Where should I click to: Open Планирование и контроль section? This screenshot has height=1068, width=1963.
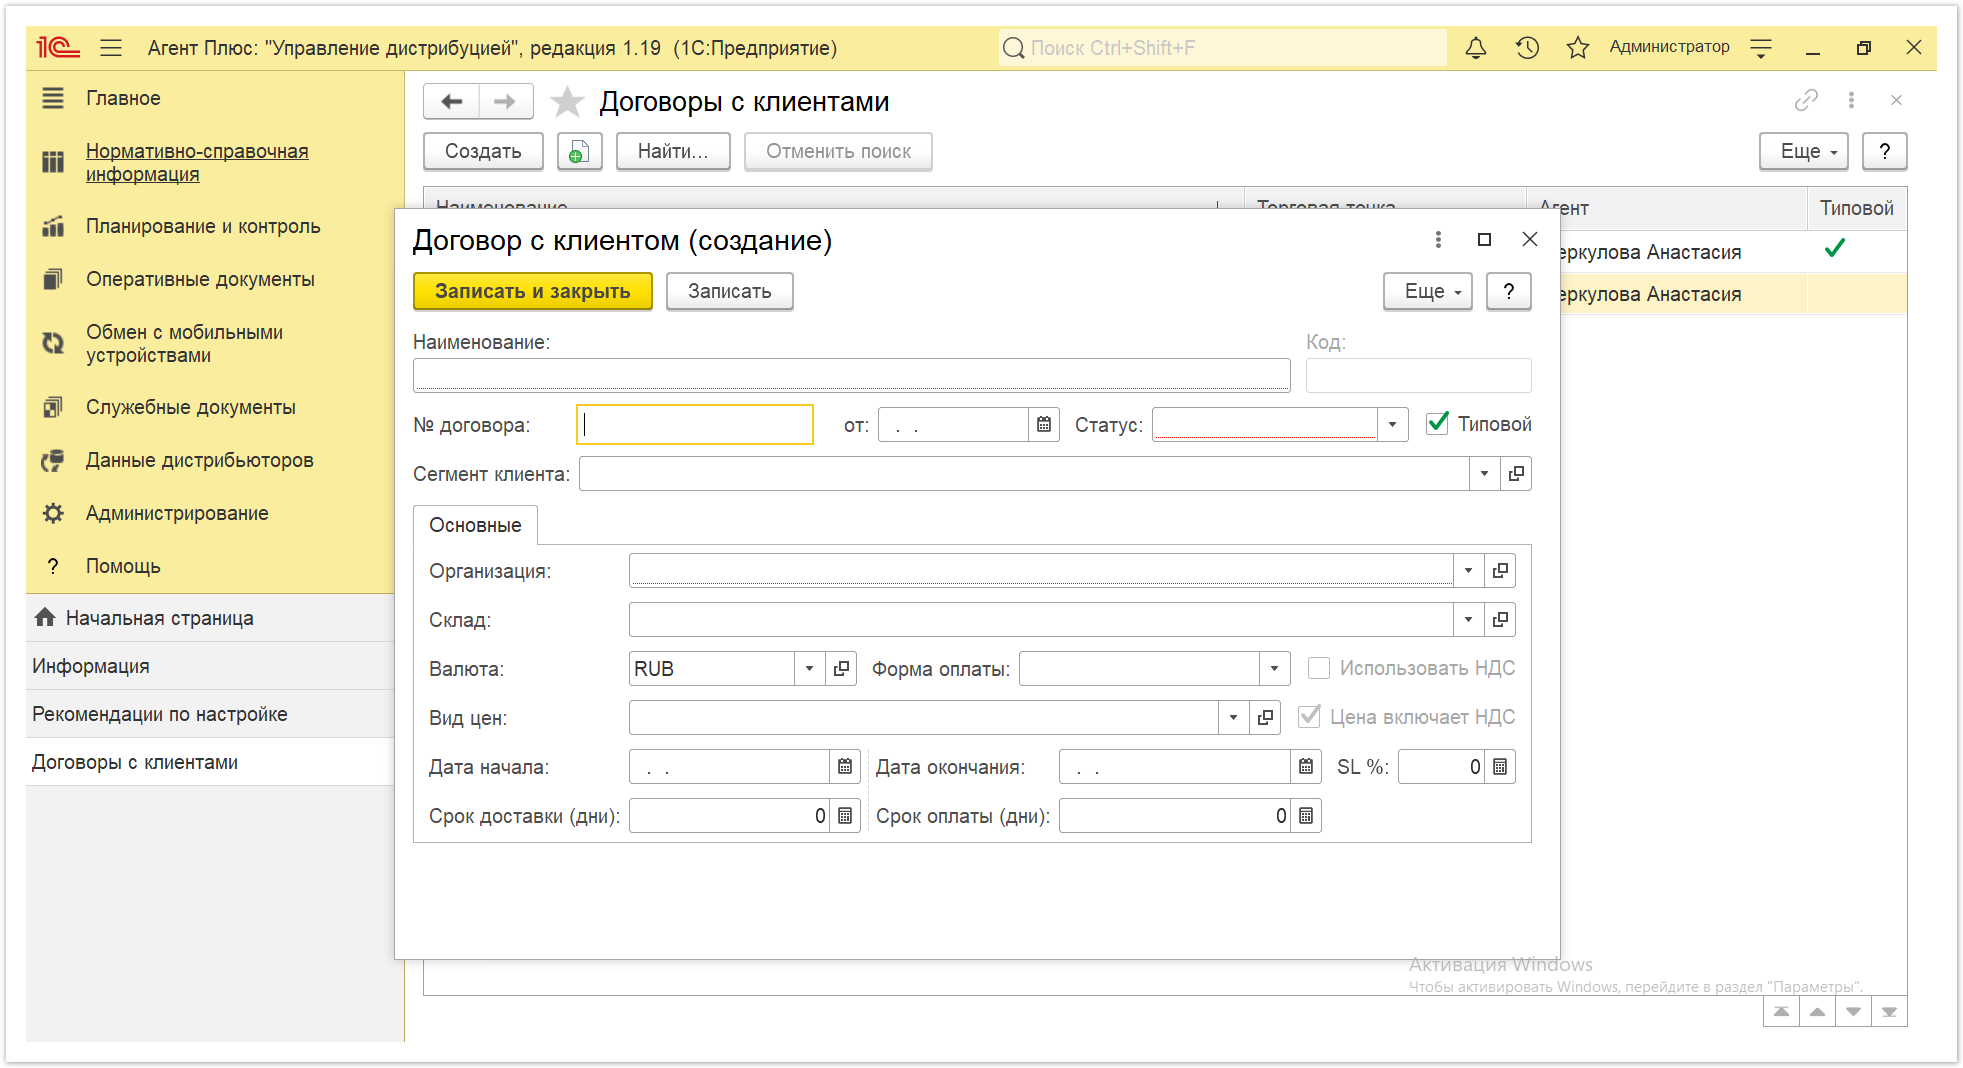pos(203,226)
